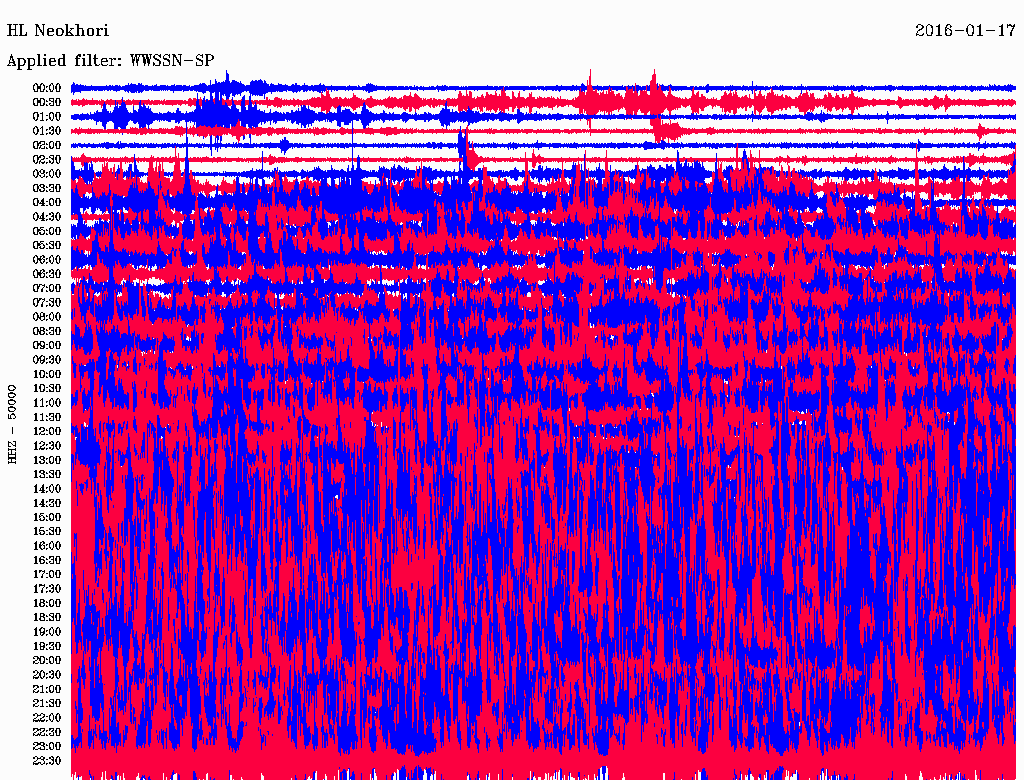This screenshot has height=780, width=1024.
Task: Click the 21:30 time label
Action: point(47,703)
